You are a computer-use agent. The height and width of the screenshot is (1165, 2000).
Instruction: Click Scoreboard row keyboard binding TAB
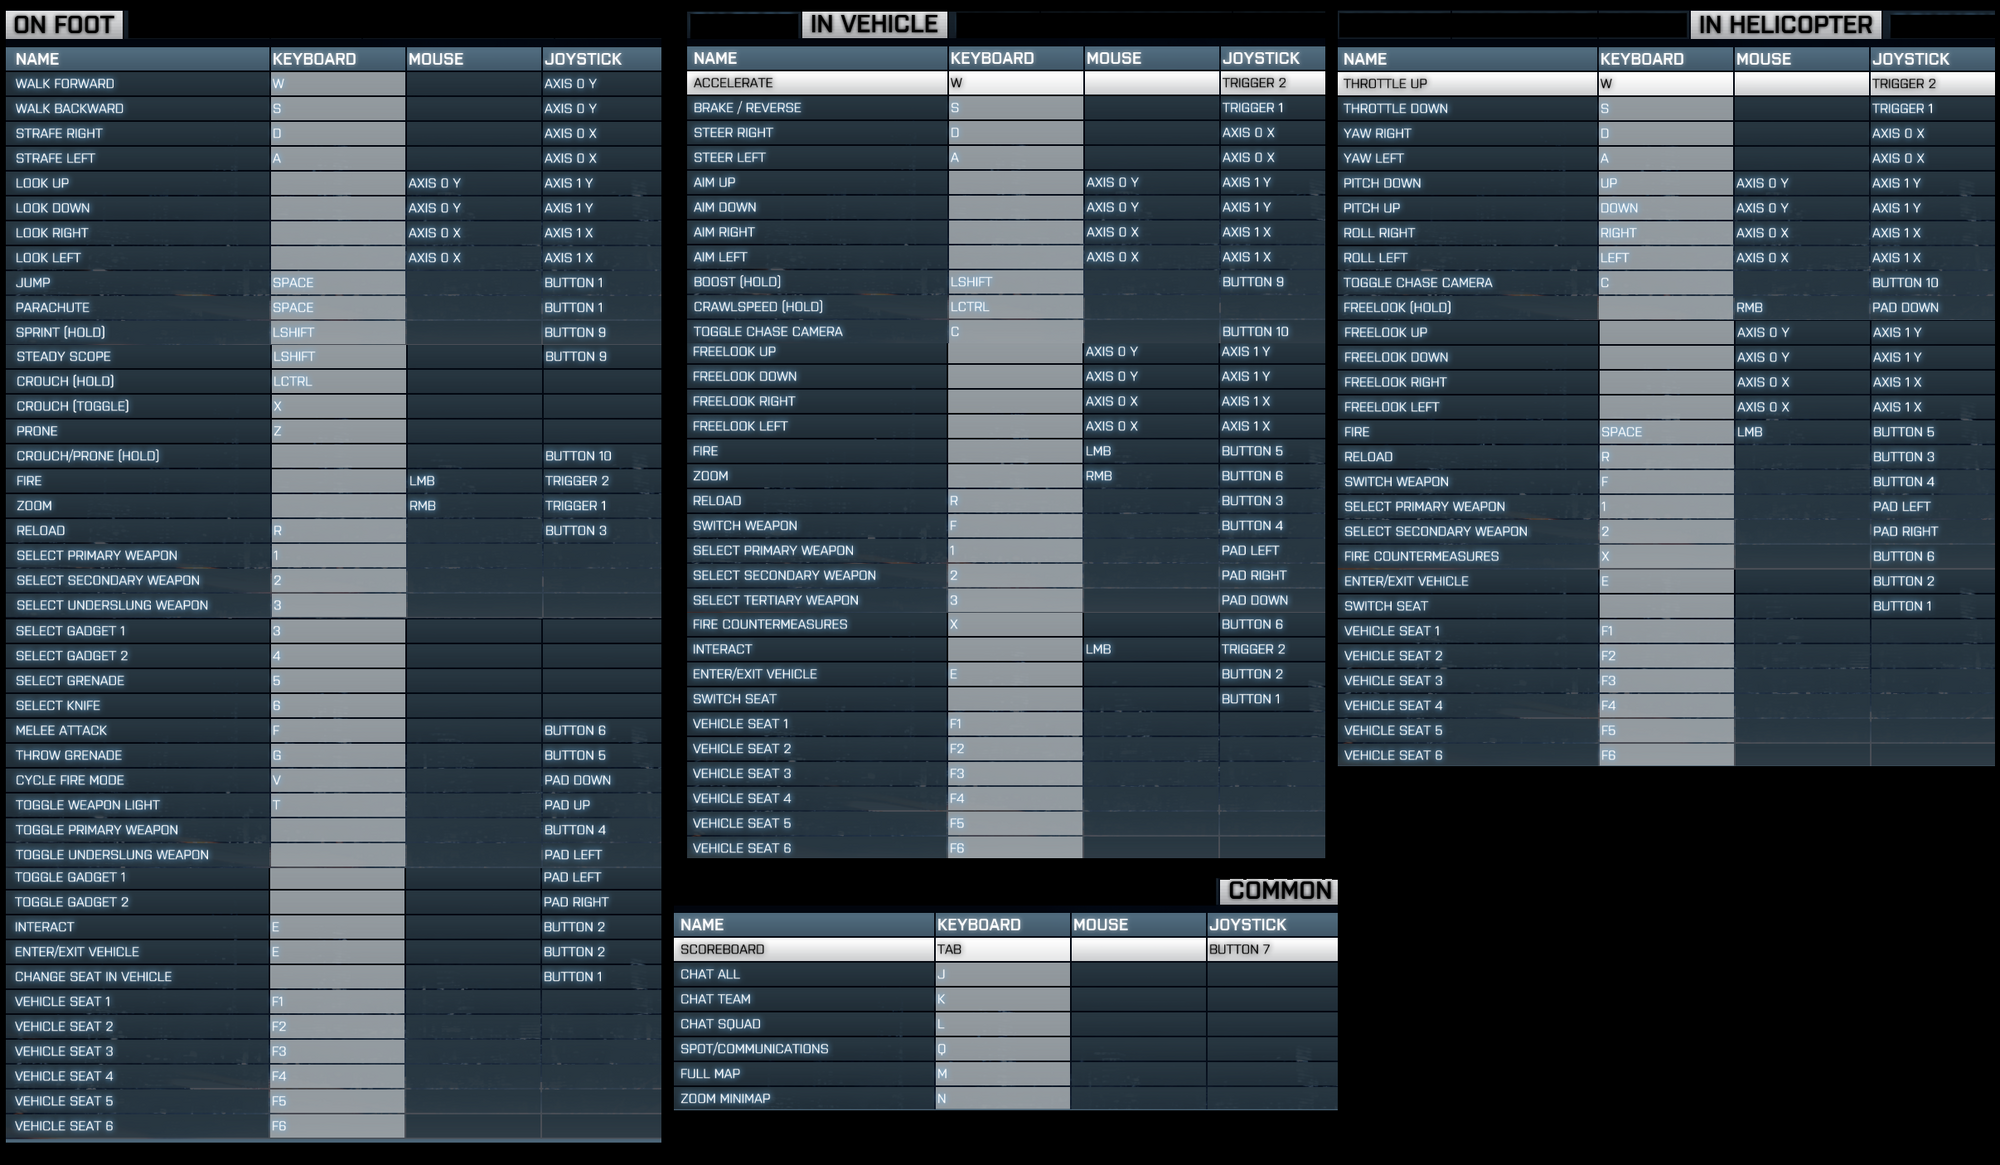click(1002, 950)
